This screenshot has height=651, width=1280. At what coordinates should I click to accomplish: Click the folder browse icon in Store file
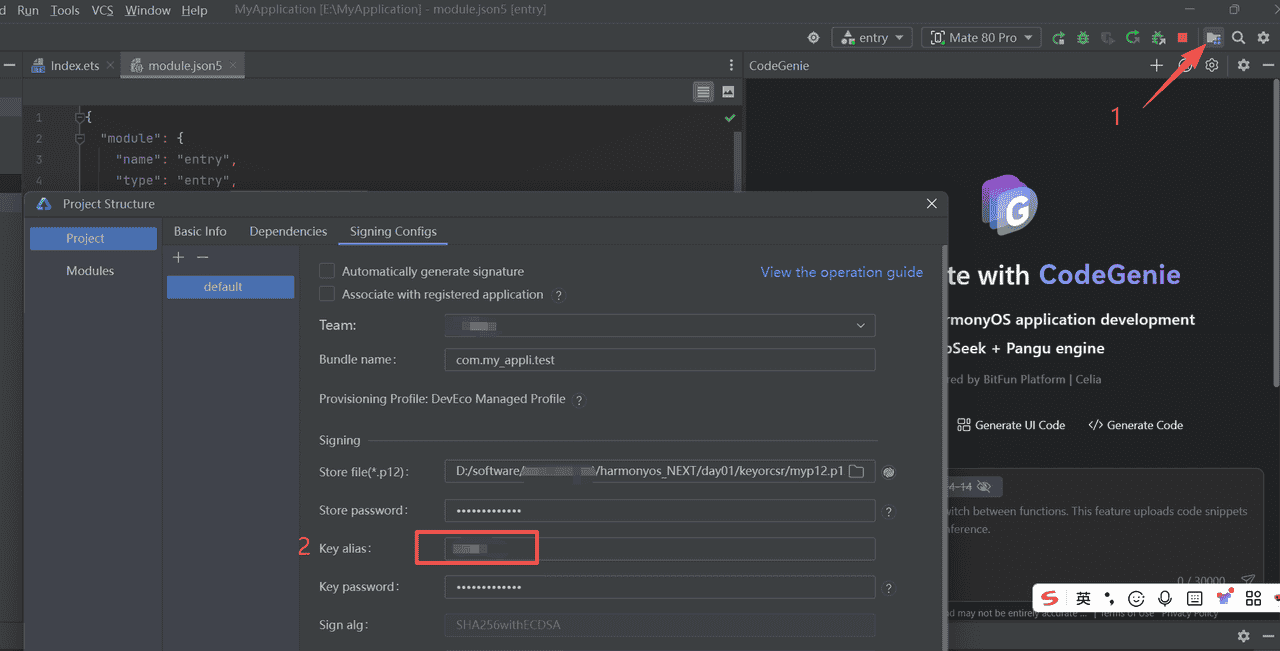[x=856, y=472]
